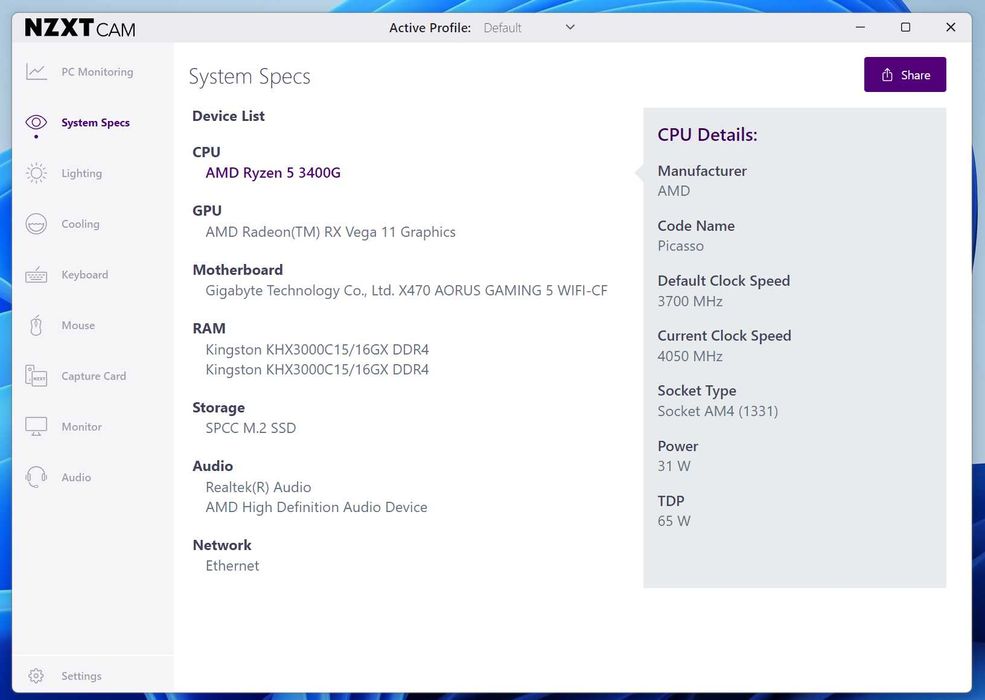The height and width of the screenshot is (700, 985).
Task: Select second Kingston KHX3000C15/16GX RAM entry
Action: [x=317, y=369]
